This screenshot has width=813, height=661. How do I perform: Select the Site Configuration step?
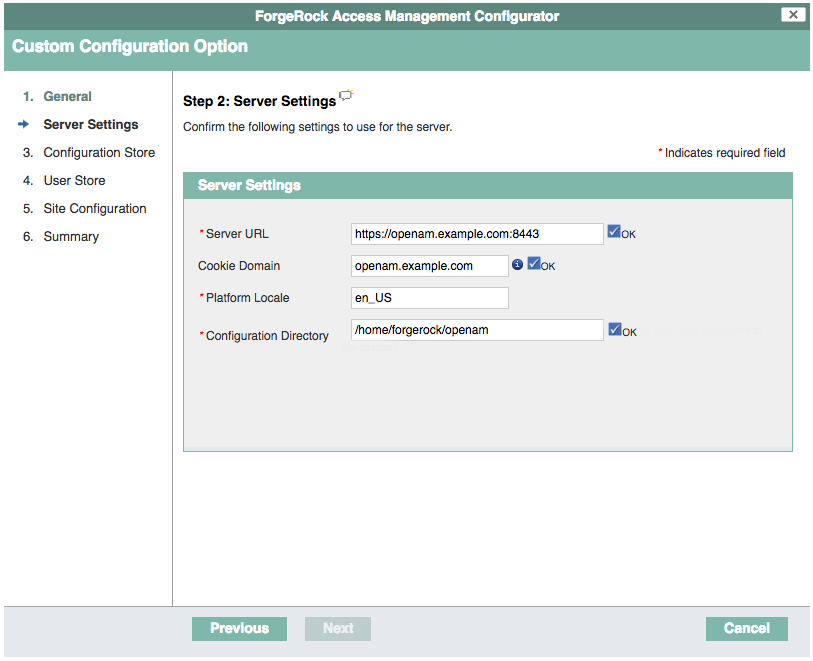[x=95, y=208]
